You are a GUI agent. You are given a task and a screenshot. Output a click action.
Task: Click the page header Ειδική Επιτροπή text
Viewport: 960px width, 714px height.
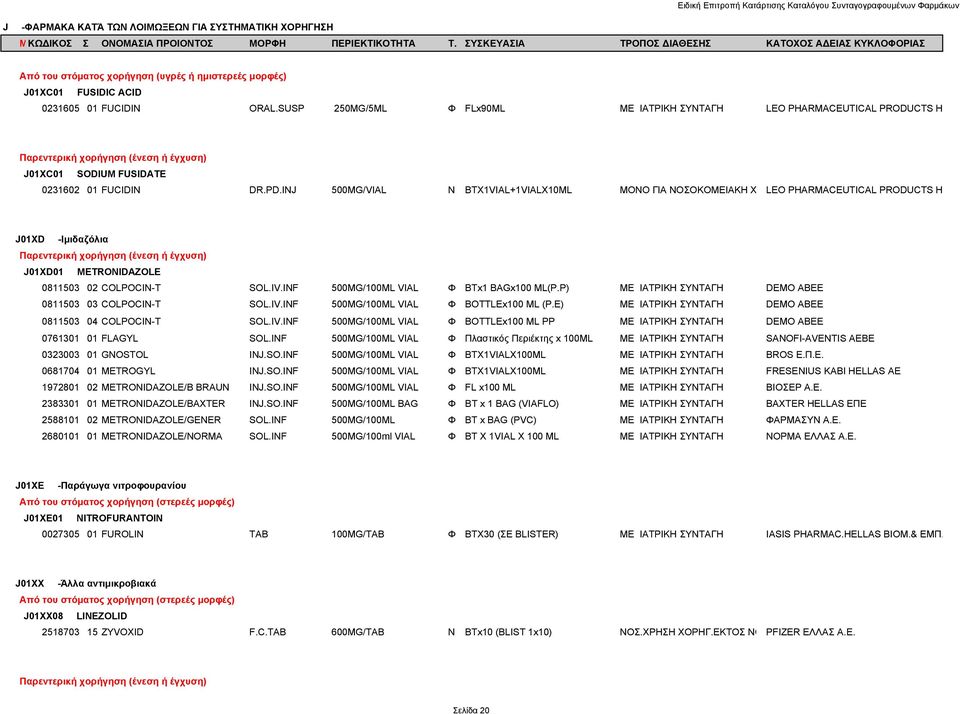tap(818, 6)
